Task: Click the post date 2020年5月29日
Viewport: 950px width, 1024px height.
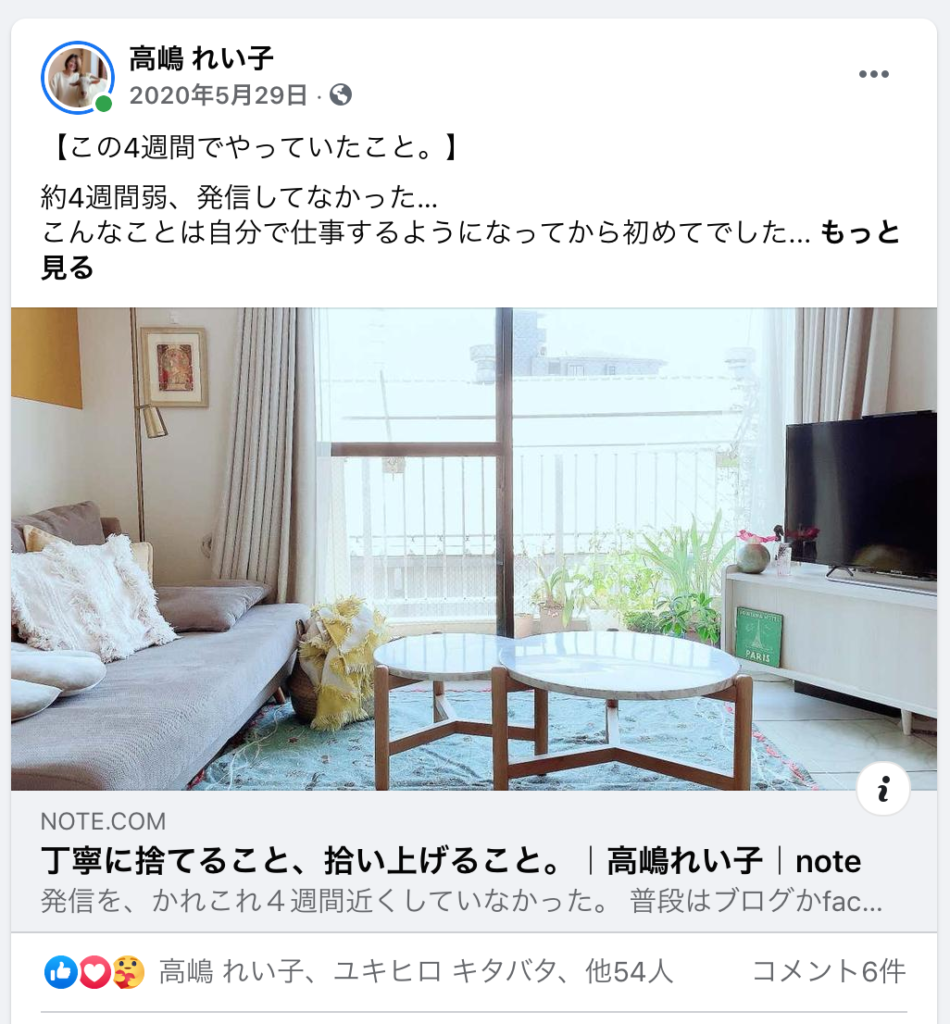Action: [x=218, y=95]
